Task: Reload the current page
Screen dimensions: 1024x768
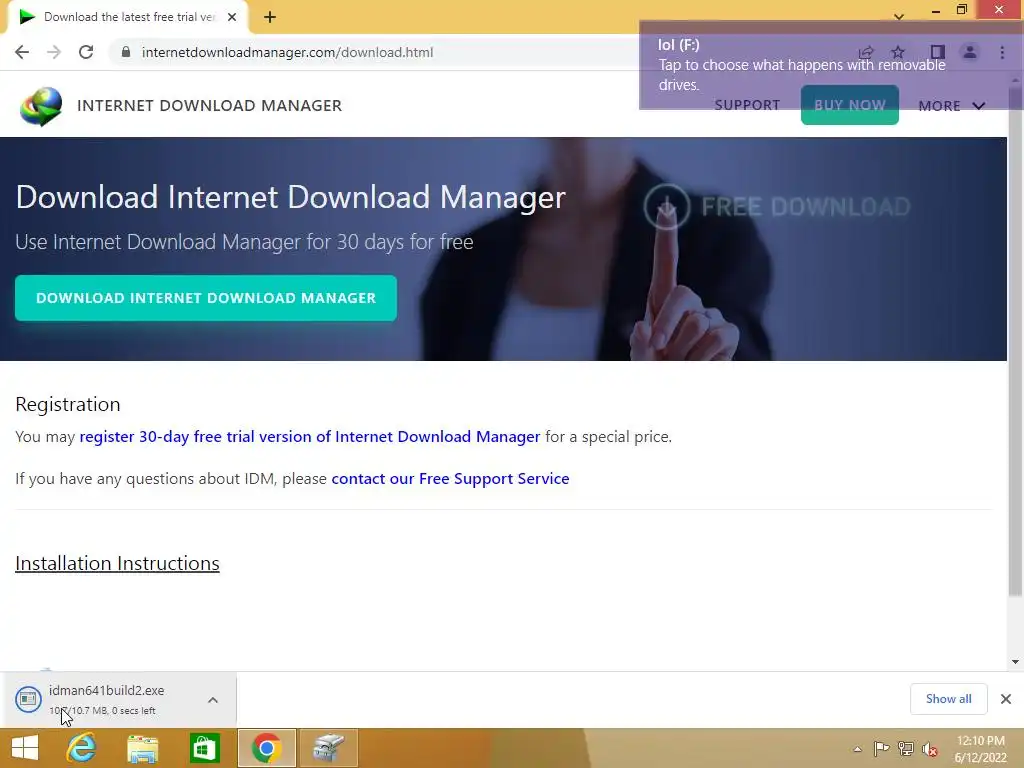Action: click(86, 52)
